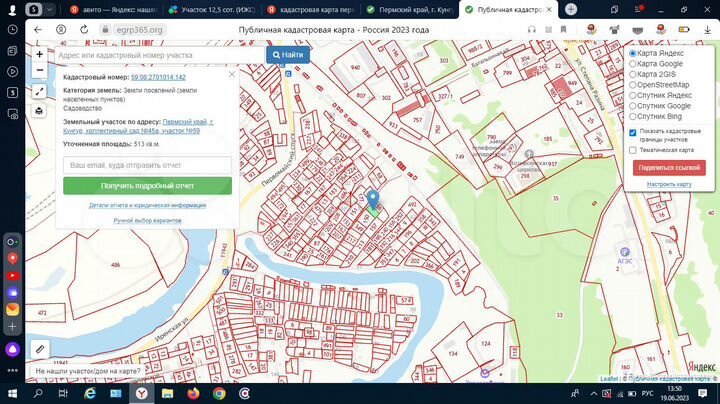The width and height of the screenshot is (720, 404).
Task: Open sidebar more options three dots
Action: (13, 370)
